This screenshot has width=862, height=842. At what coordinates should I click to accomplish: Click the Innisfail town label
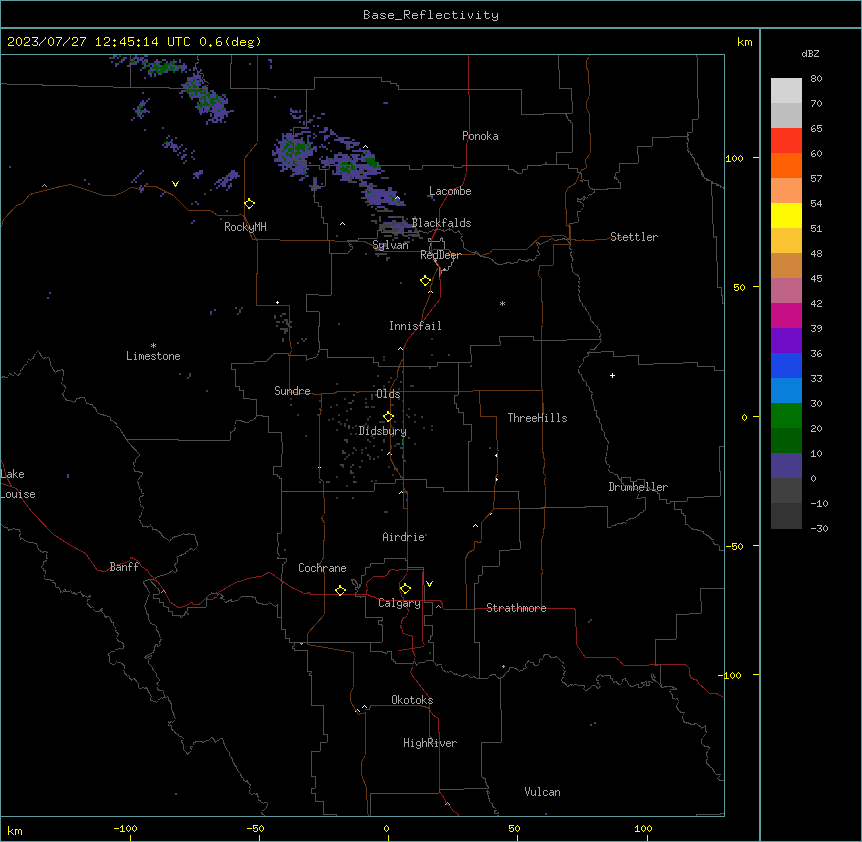coord(415,326)
